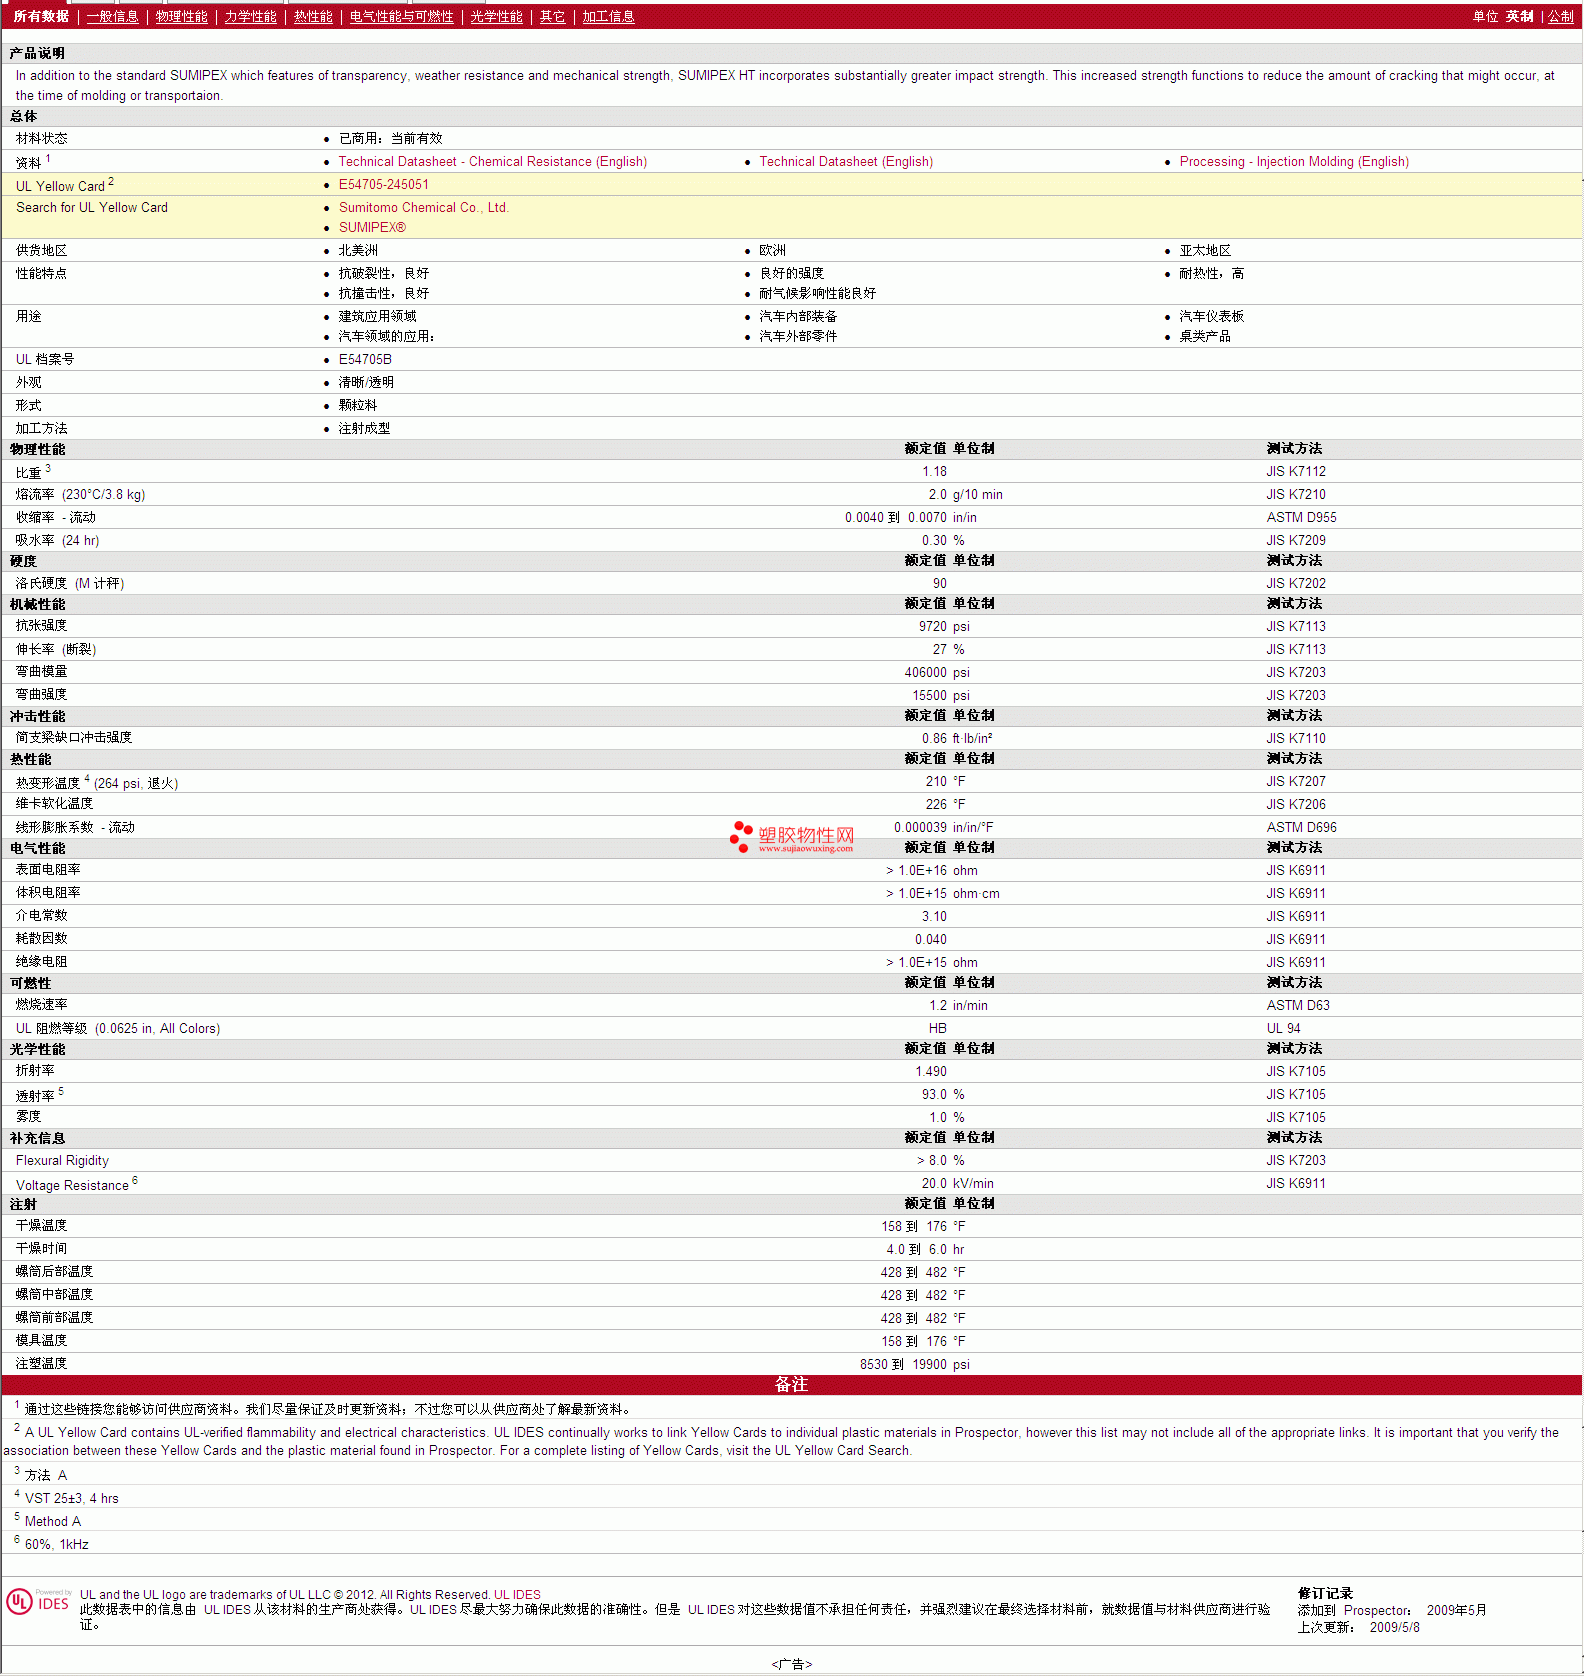Image resolution: width=1584 pixels, height=1676 pixels.
Task: Open the 一般信息 tab
Action: [113, 17]
